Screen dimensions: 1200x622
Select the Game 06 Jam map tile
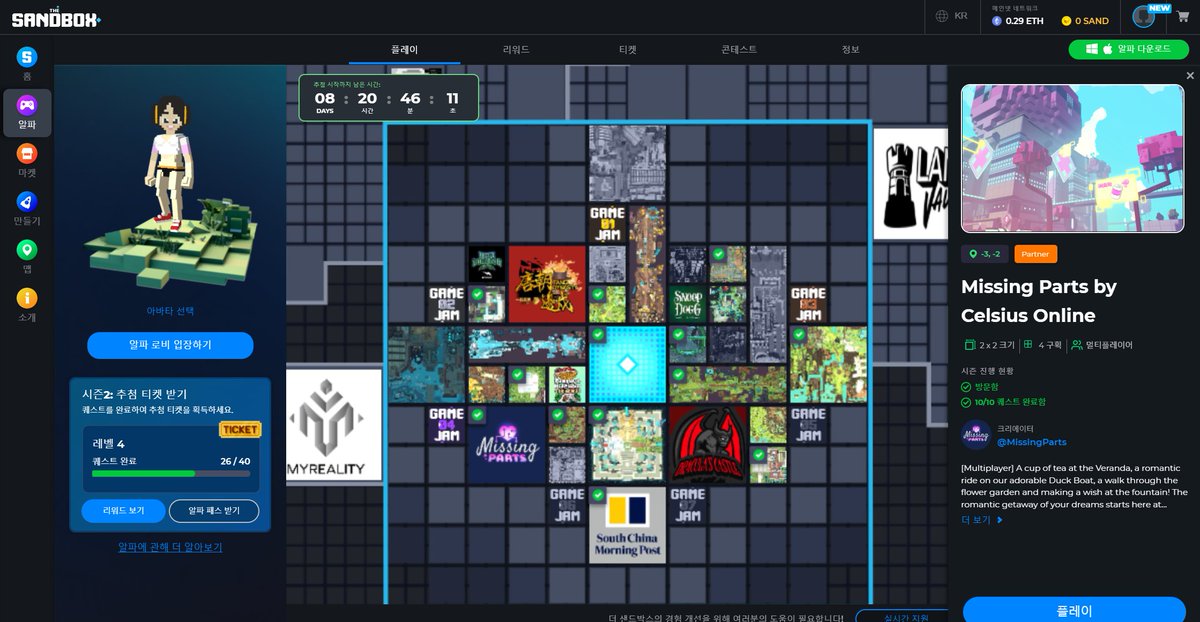point(567,505)
